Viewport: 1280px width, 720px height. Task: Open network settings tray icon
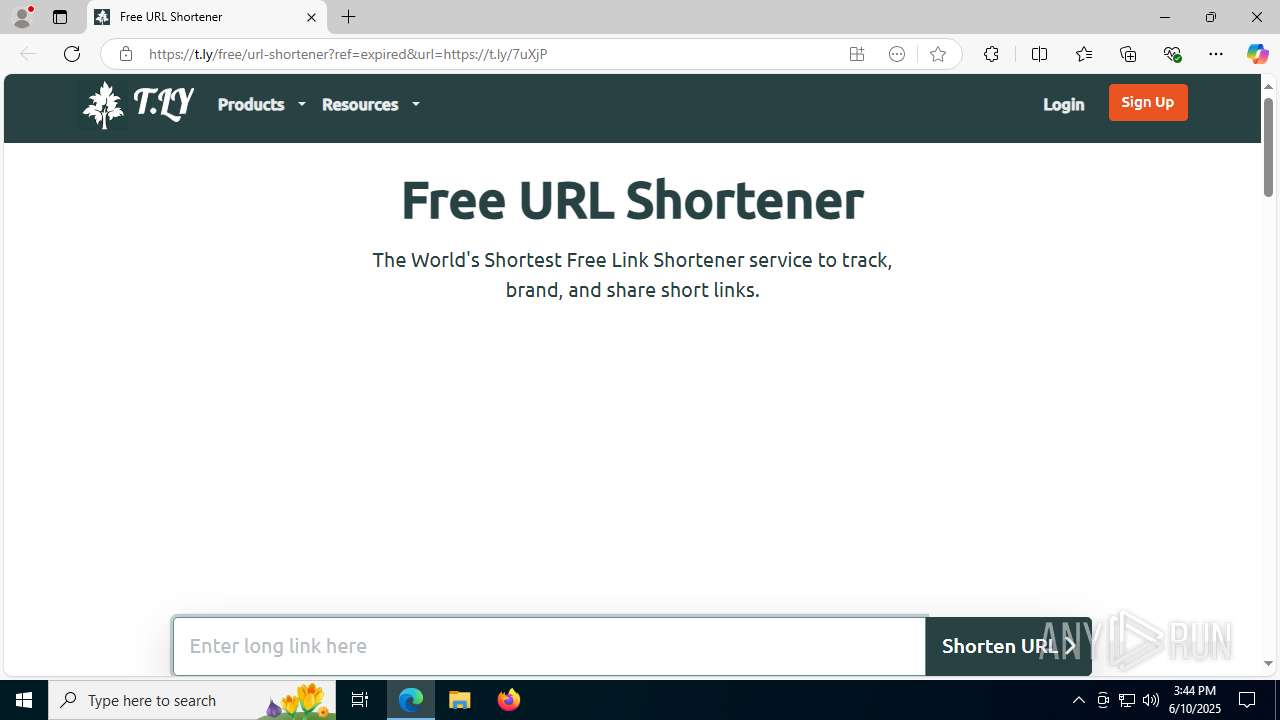[x=1127, y=700]
